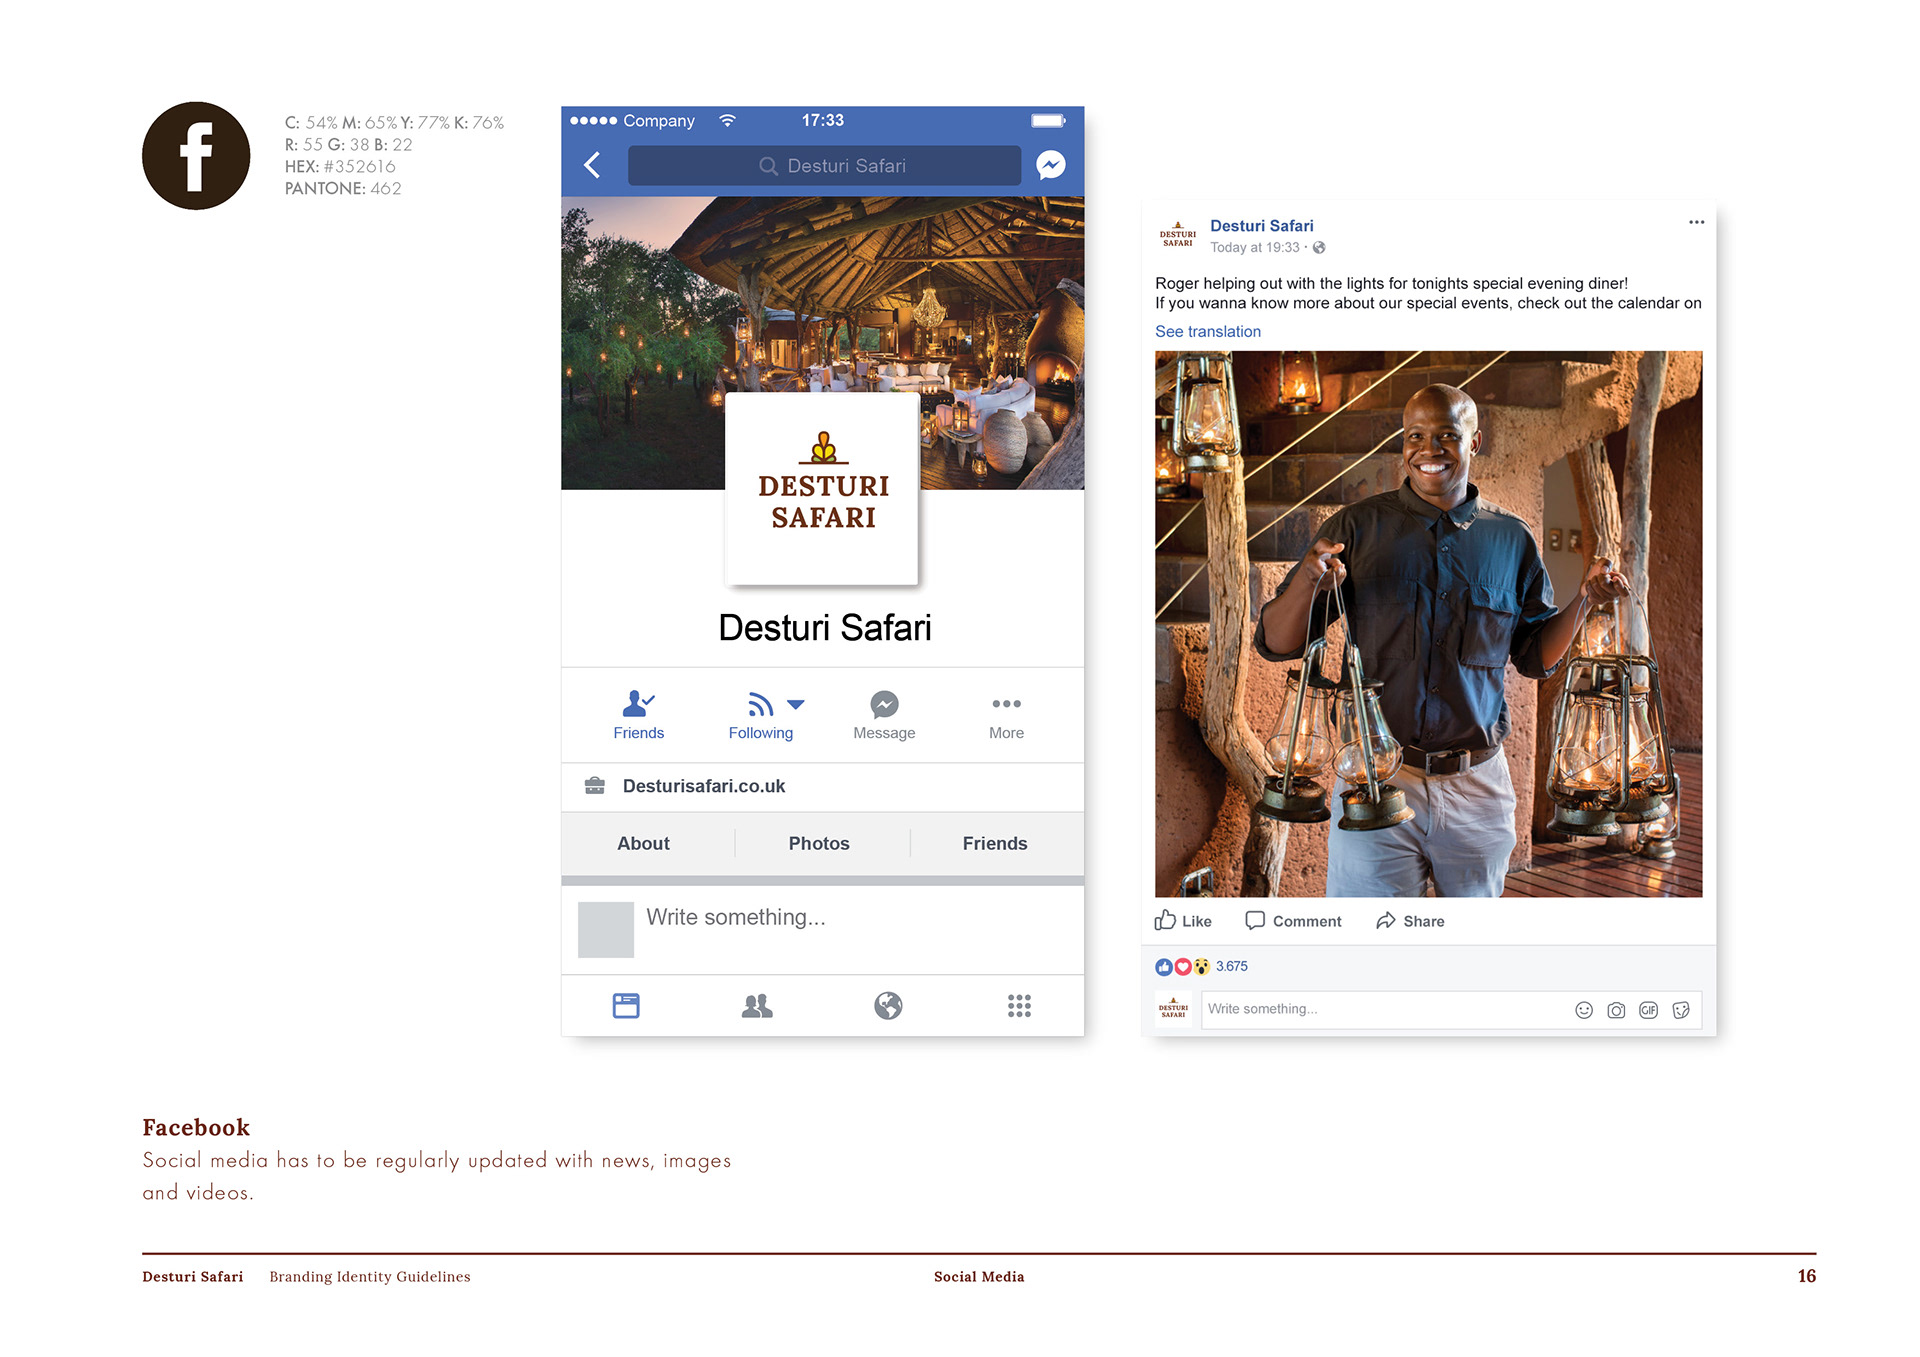Click the R: 55 G: 38 B: 22 text
This screenshot has width=1920, height=1357.
pyautogui.click(x=348, y=145)
